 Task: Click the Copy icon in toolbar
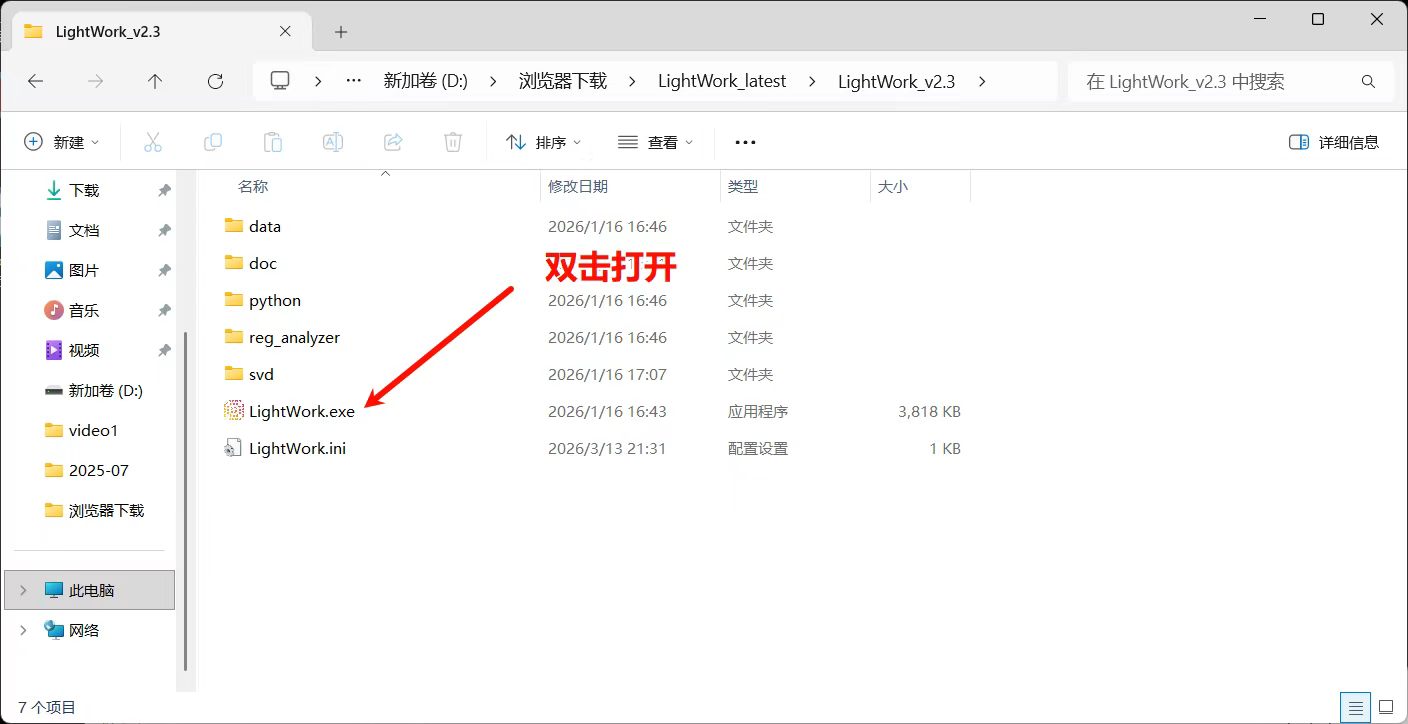pos(213,142)
